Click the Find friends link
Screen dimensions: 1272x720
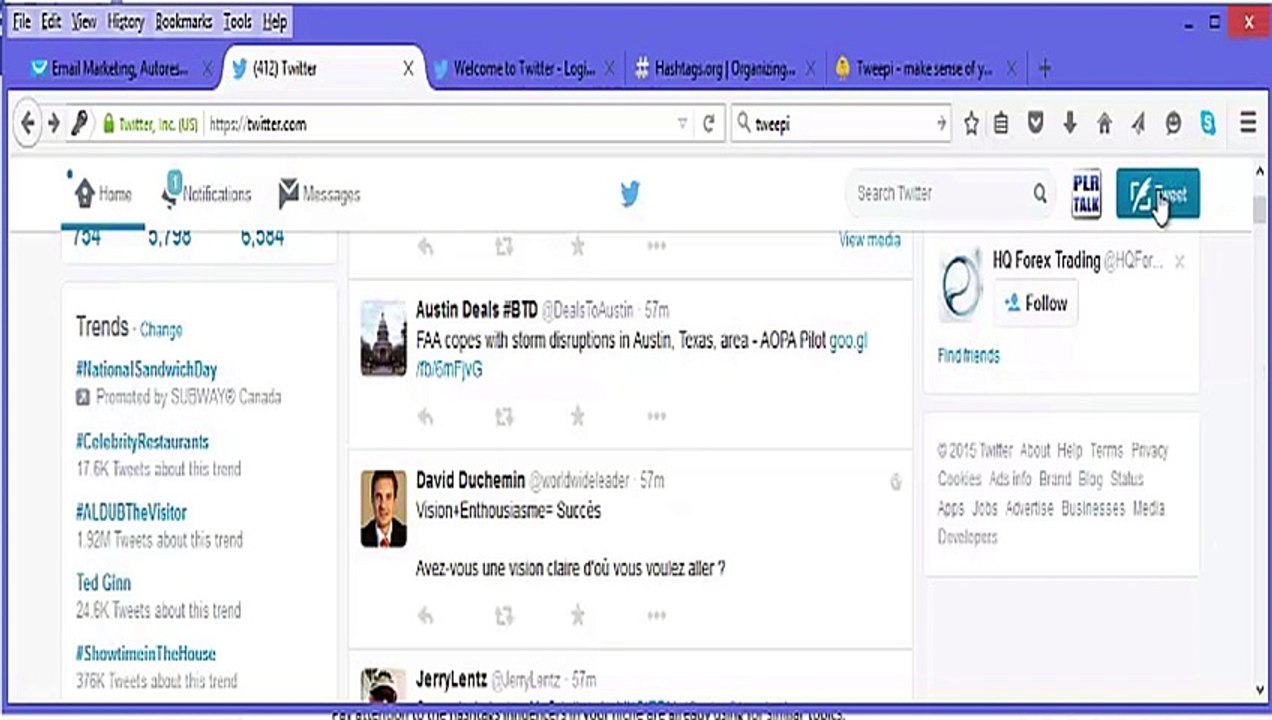[x=968, y=356]
